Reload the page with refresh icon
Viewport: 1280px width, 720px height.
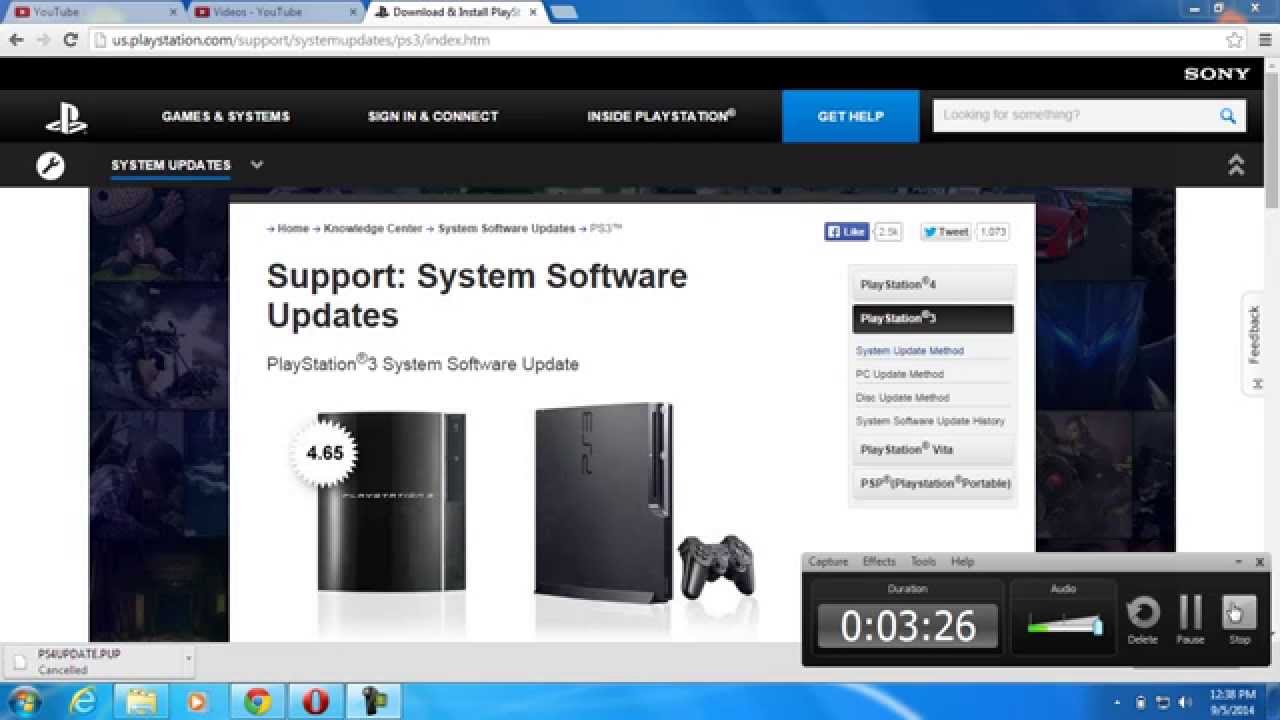pyautogui.click(x=70, y=40)
